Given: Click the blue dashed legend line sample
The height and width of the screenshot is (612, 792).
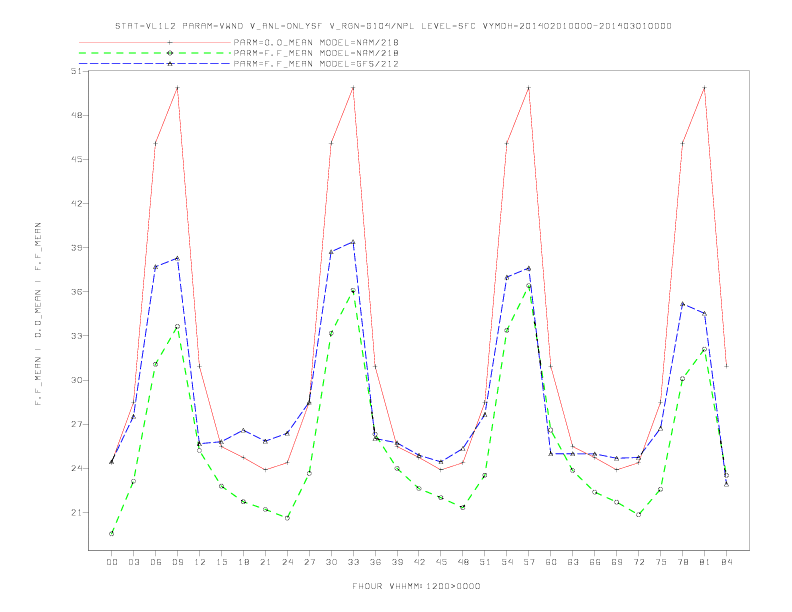Looking at the screenshot, I should 155,64.
